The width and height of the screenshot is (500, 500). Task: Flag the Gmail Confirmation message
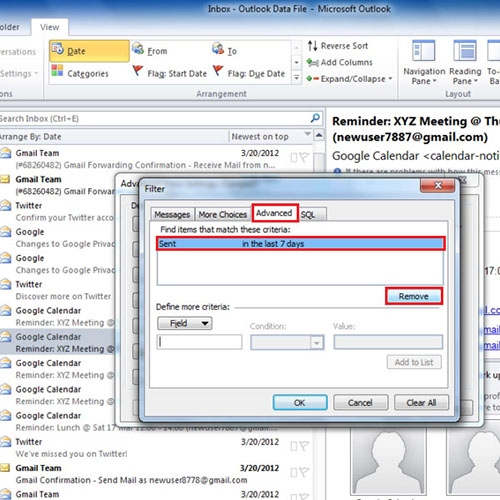coord(304,472)
